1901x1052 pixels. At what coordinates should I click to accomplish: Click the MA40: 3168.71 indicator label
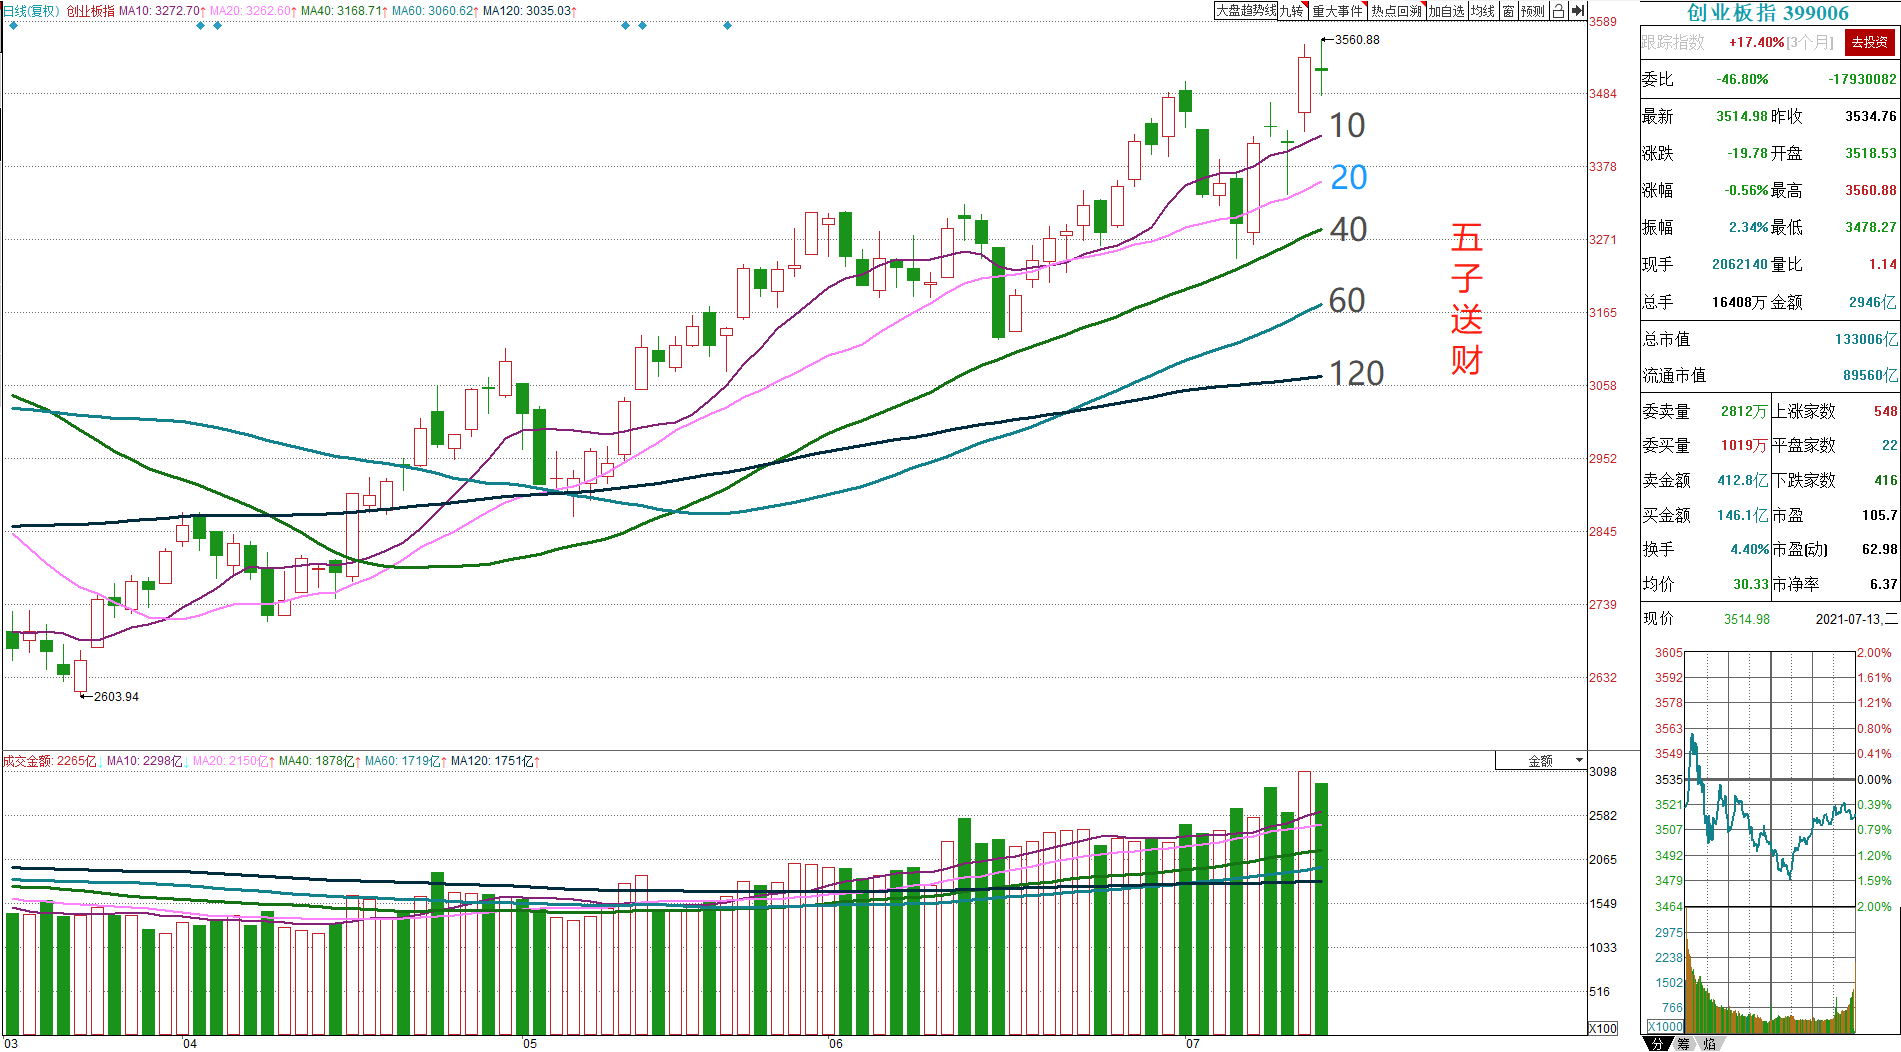pos(344,11)
